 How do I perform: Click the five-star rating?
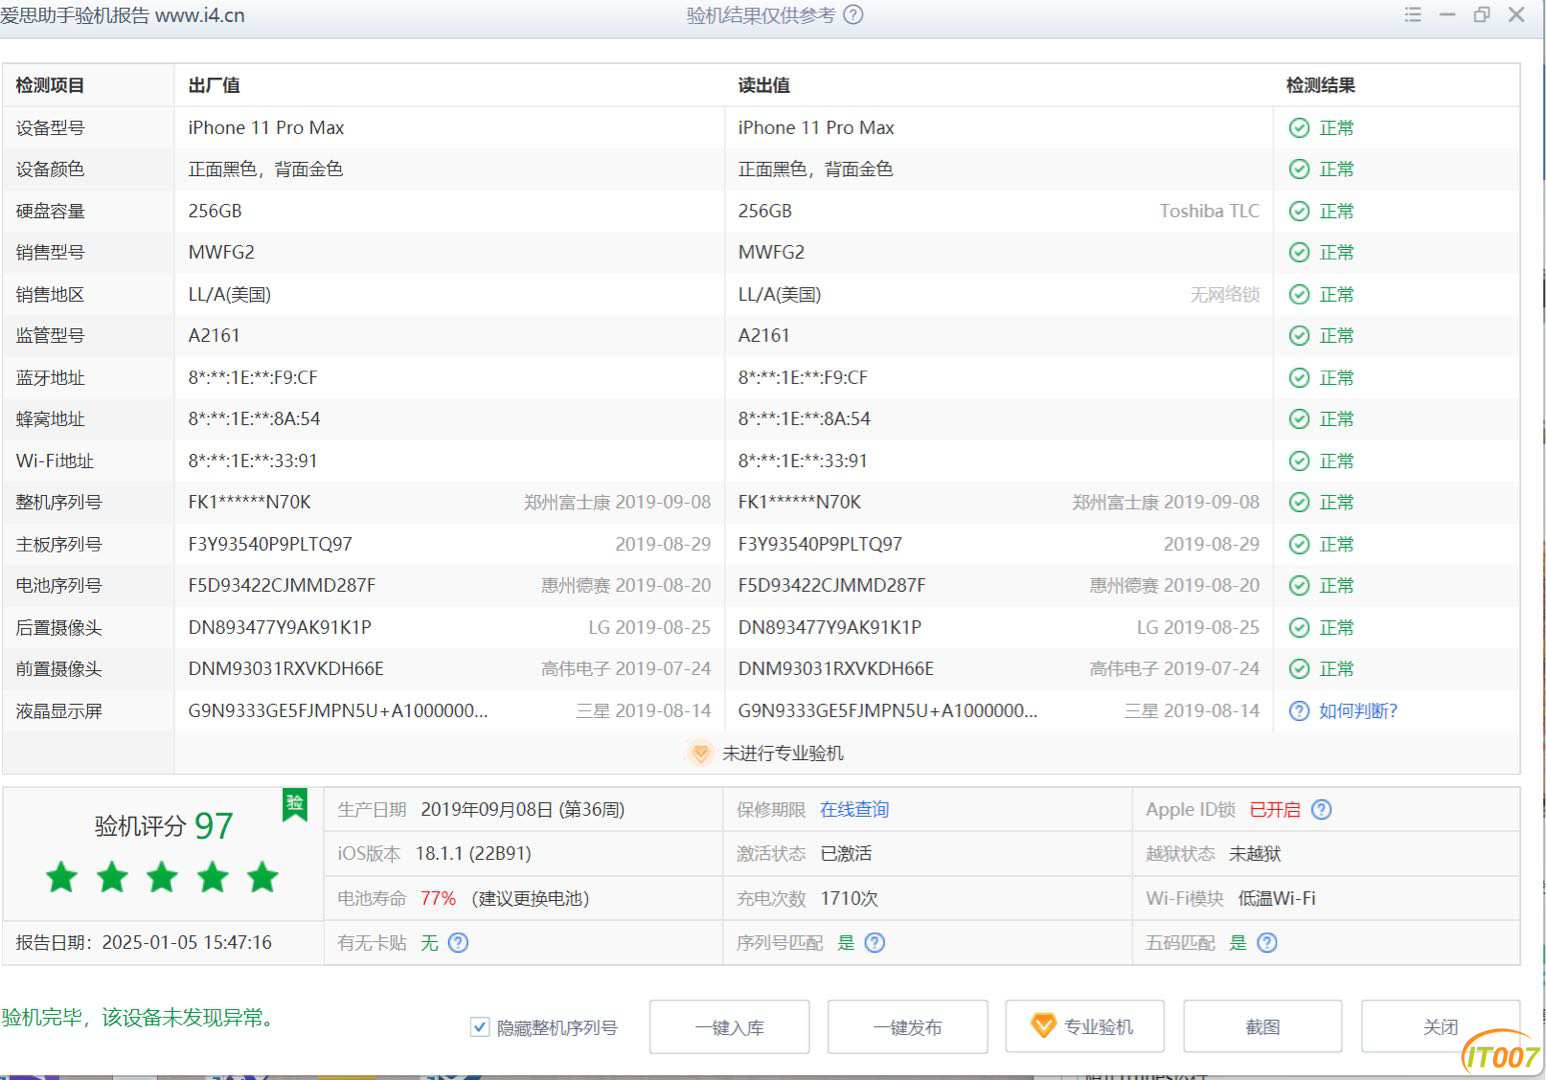coord(162,877)
